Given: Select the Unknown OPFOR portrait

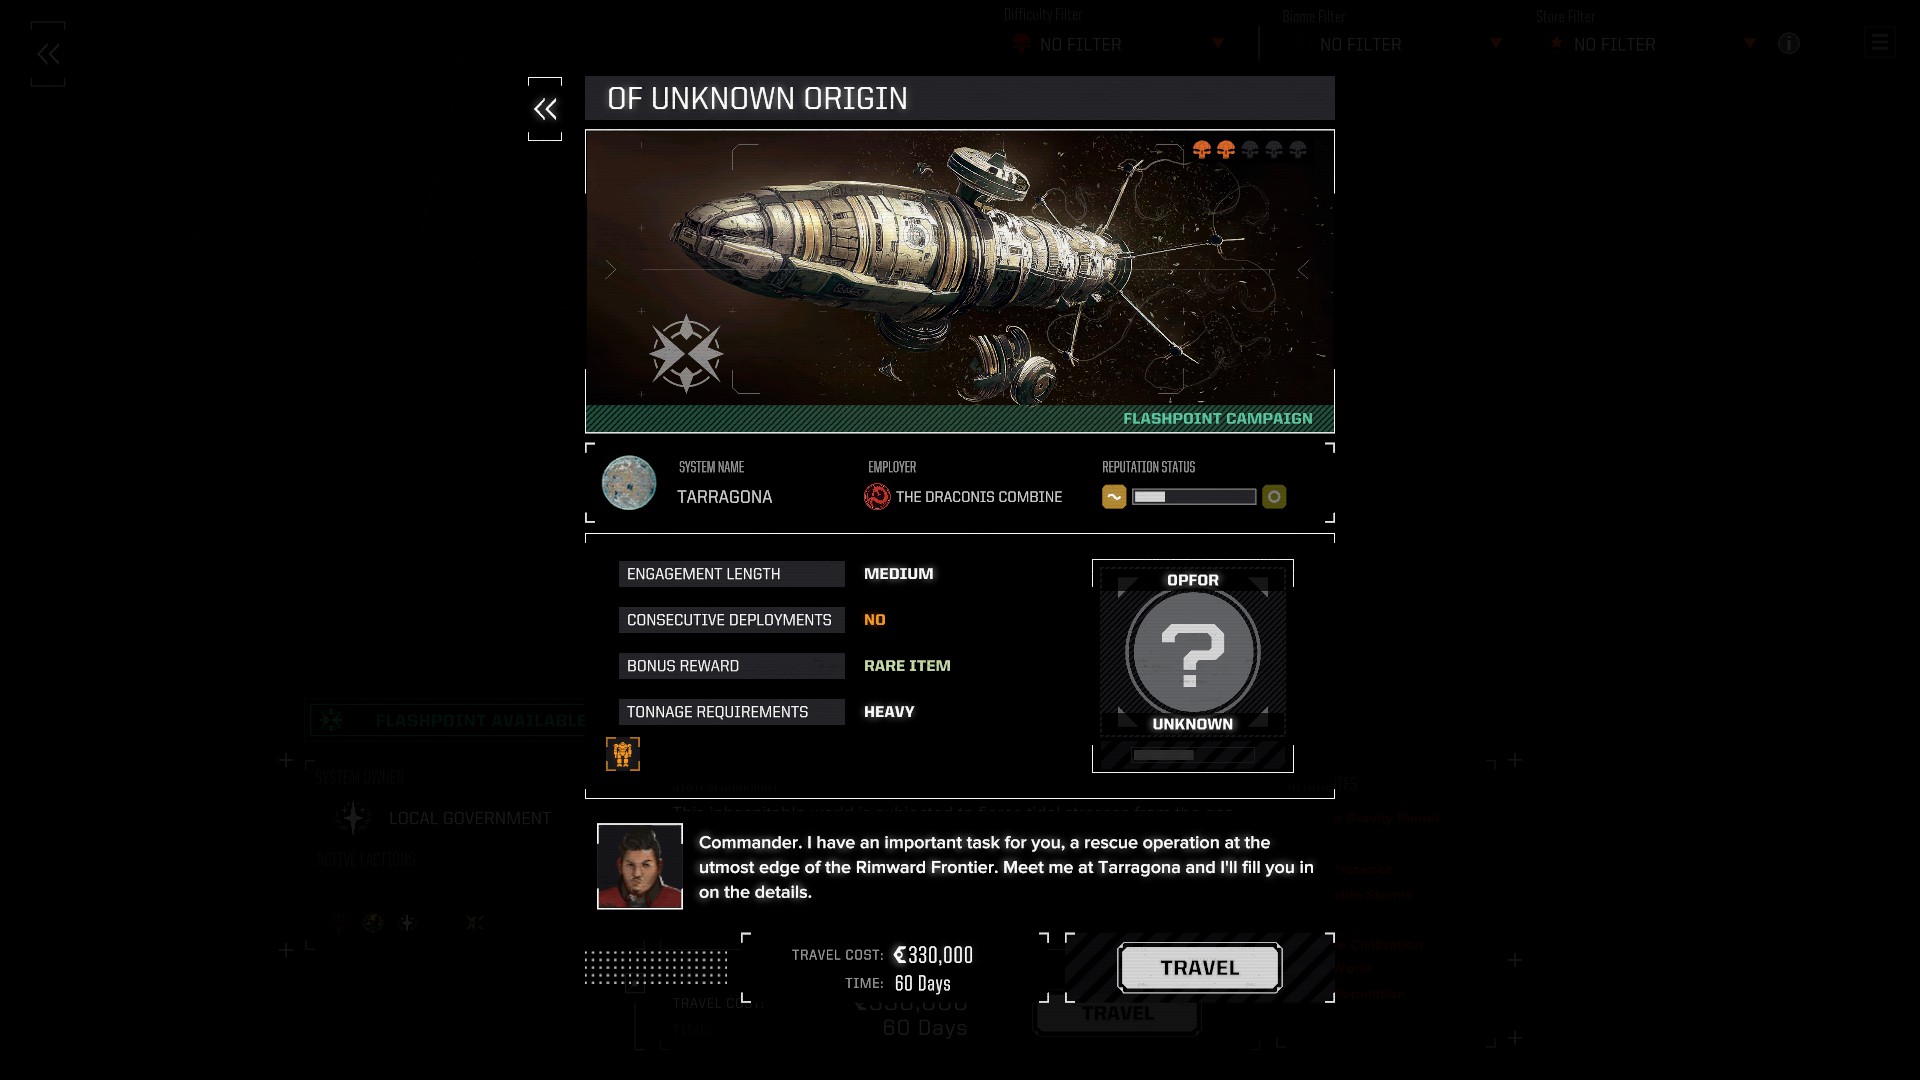Looking at the screenshot, I should pyautogui.click(x=1193, y=652).
